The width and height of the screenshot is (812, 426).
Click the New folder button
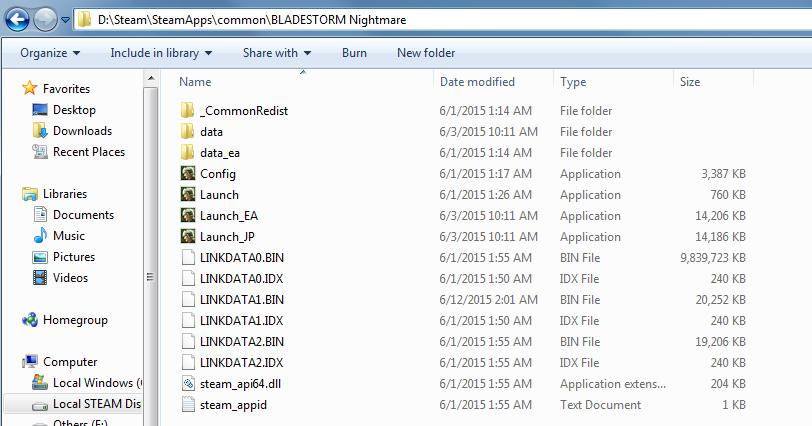click(x=426, y=53)
